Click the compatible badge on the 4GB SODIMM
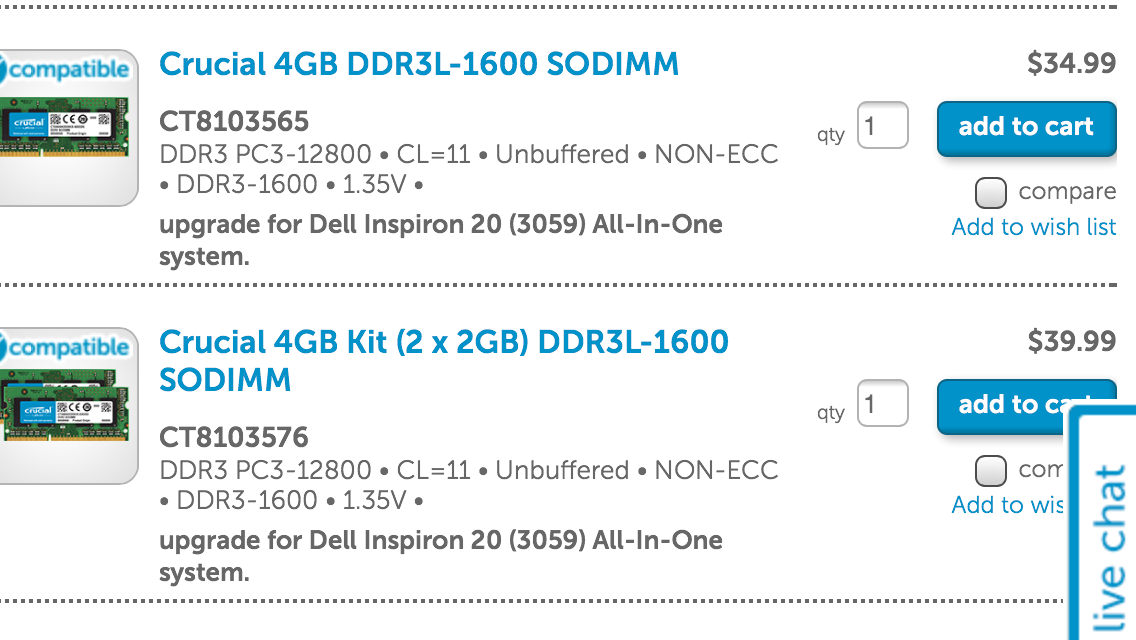The width and height of the screenshot is (1136, 640). (x=65, y=70)
